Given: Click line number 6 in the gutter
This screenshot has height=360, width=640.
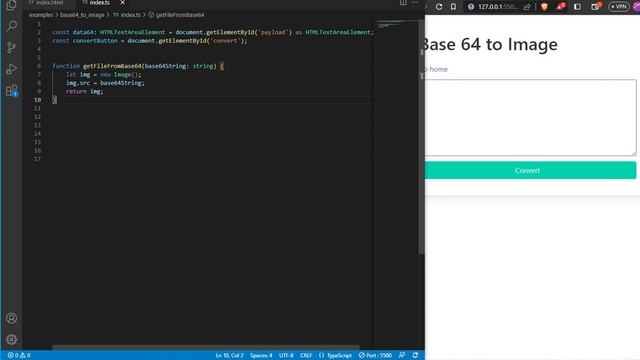Looking at the screenshot, I should tap(39, 66).
